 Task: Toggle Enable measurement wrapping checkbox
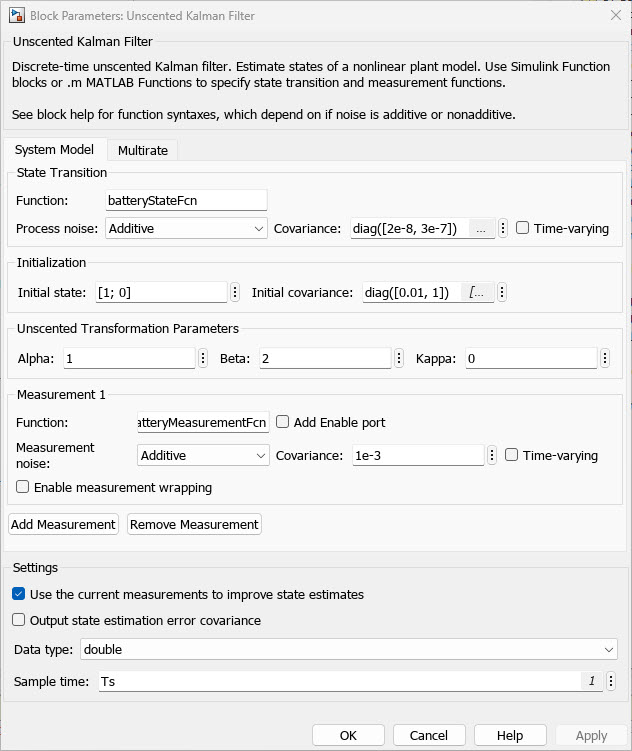(x=23, y=488)
